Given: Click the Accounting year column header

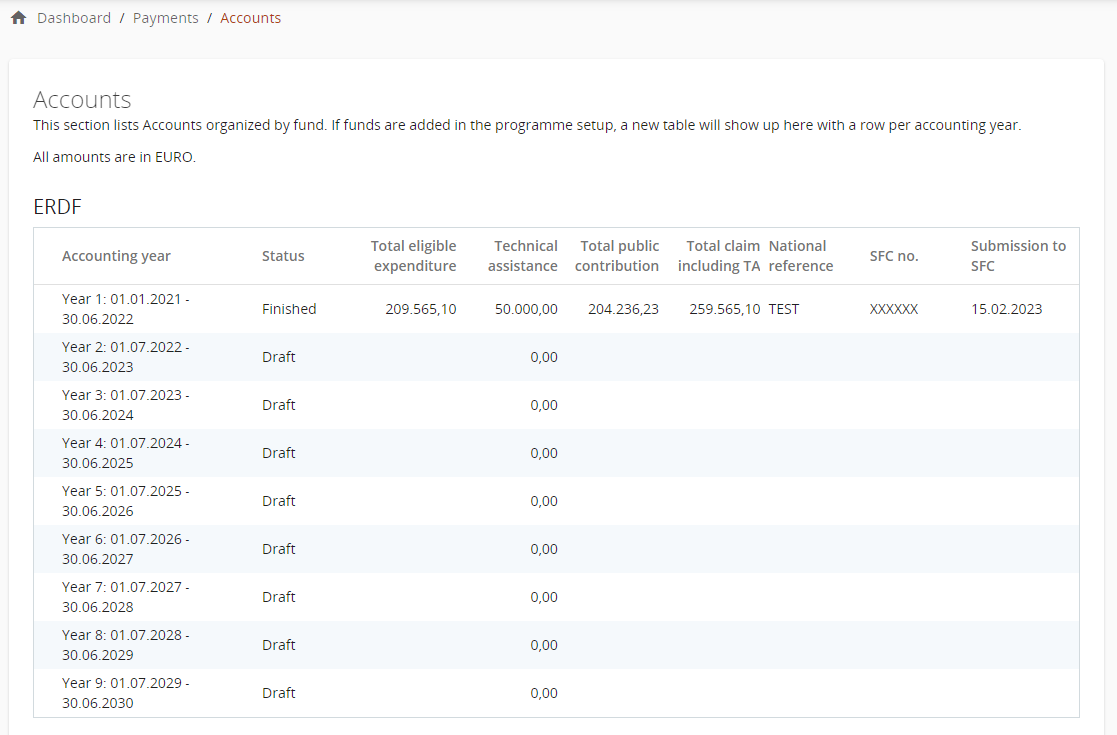Looking at the screenshot, I should 116,256.
